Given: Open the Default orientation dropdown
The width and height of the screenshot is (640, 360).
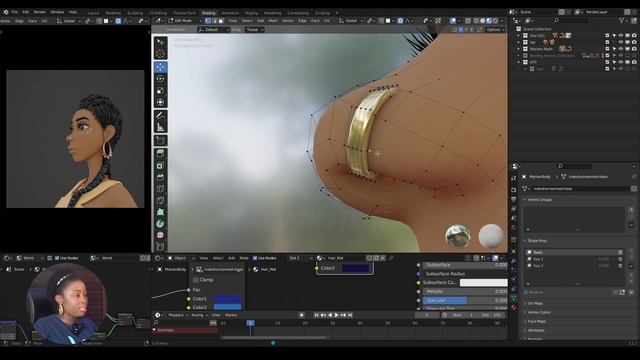Looking at the screenshot, I should [x=213, y=30].
